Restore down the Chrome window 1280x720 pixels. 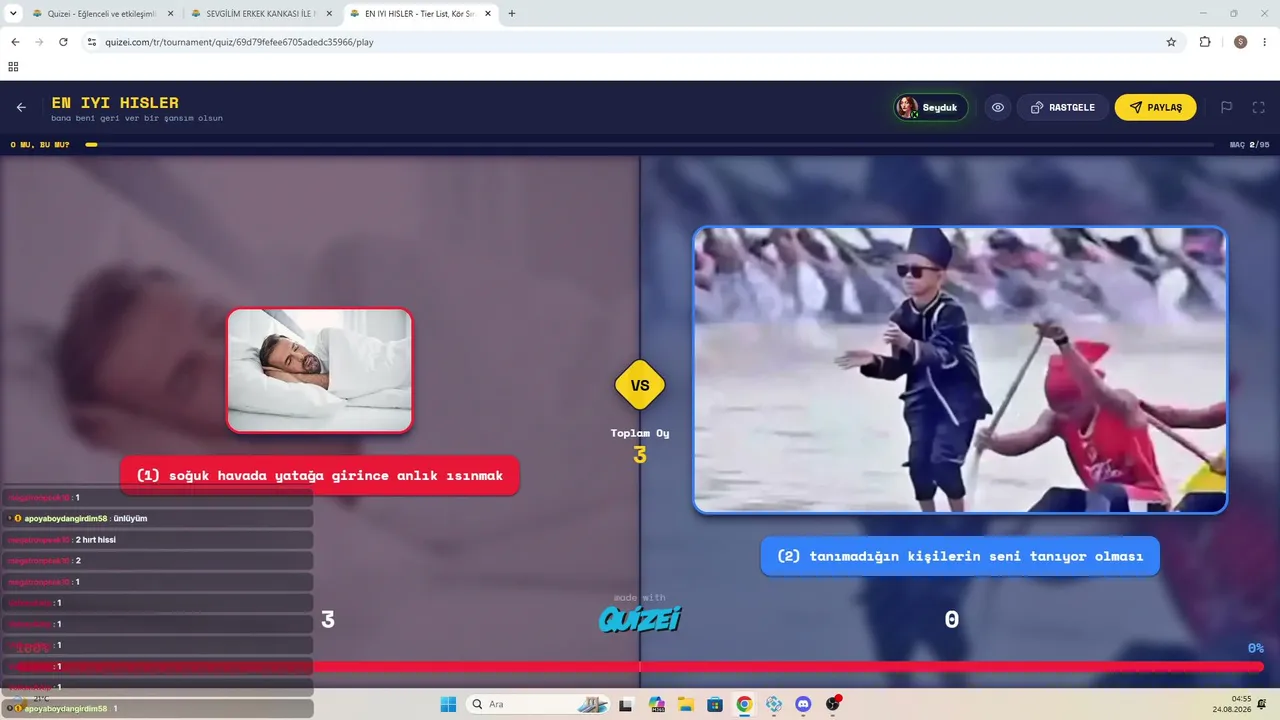[1234, 14]
